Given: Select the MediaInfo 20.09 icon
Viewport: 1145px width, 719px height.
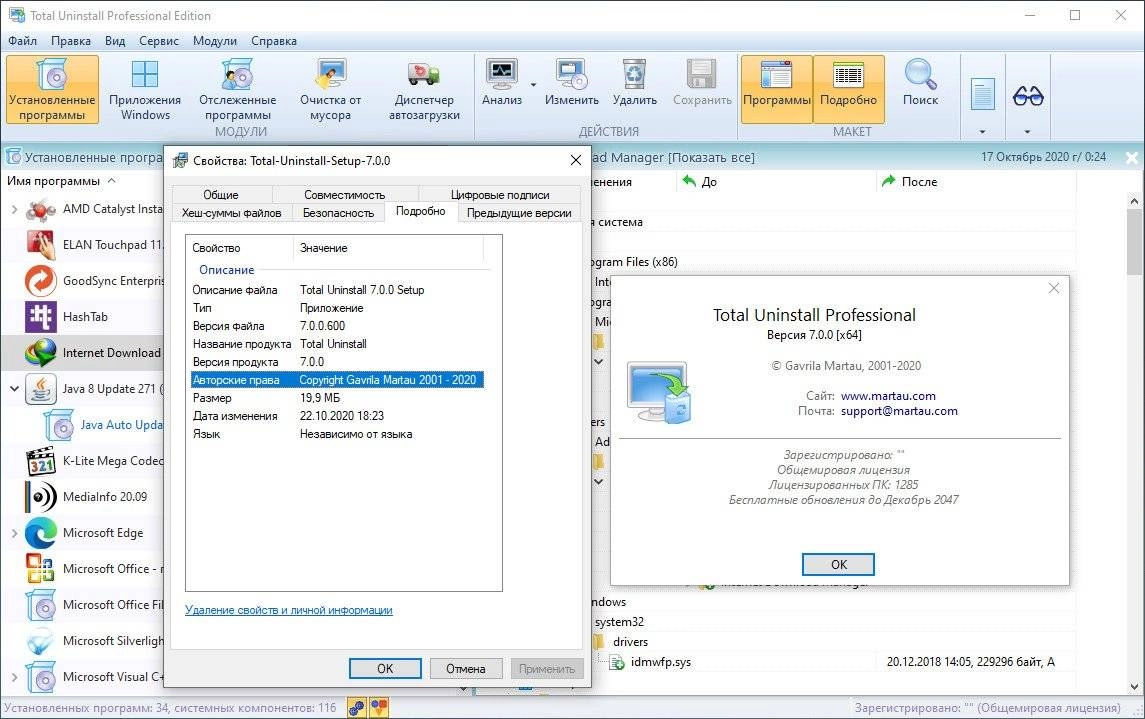Looking at the screenshot, I should [41, 497].
